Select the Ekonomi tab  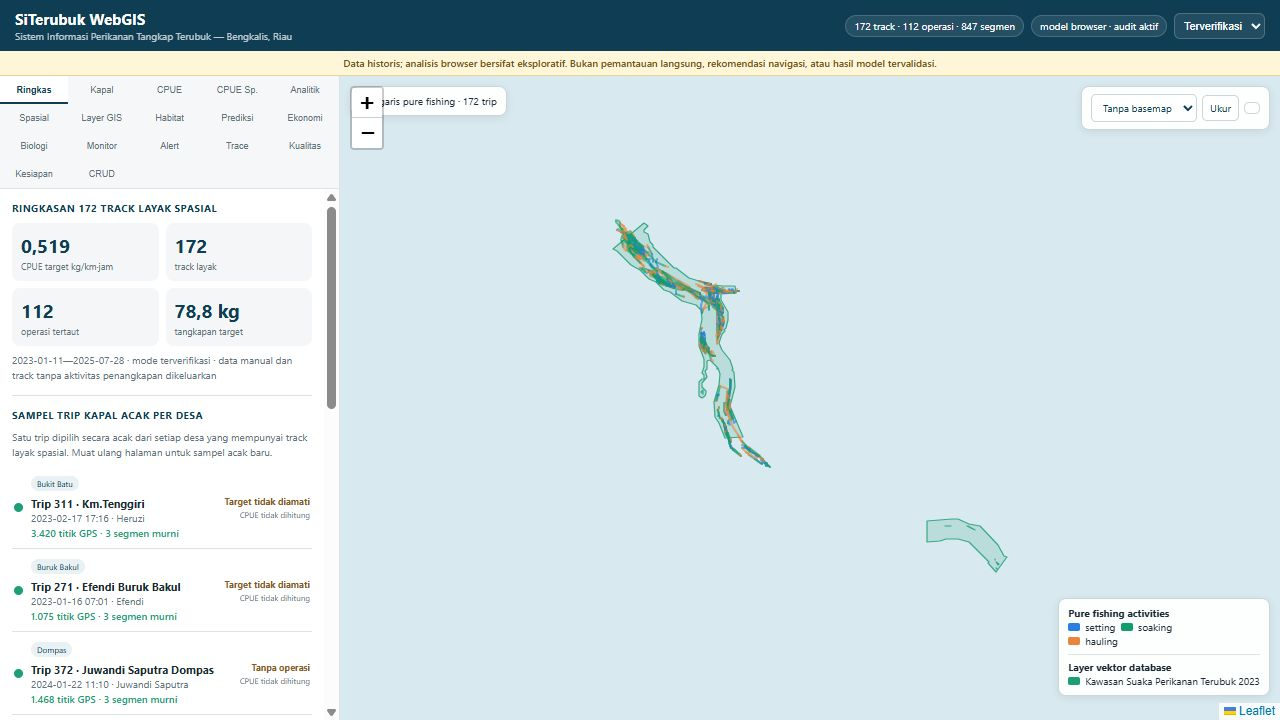click(305, 118)
